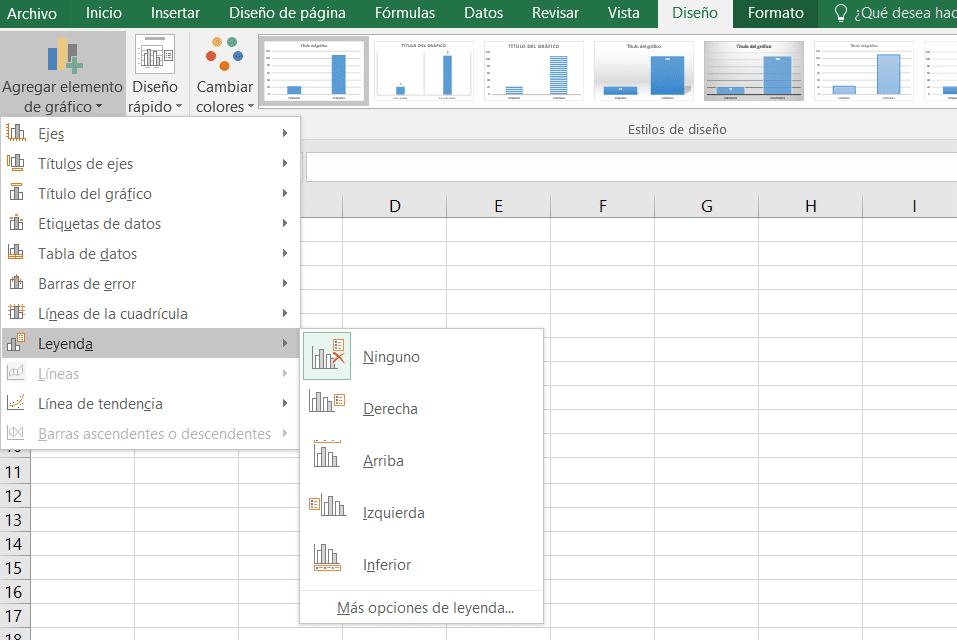Apply the second chart style with thin bars

(x=424, y=71)
